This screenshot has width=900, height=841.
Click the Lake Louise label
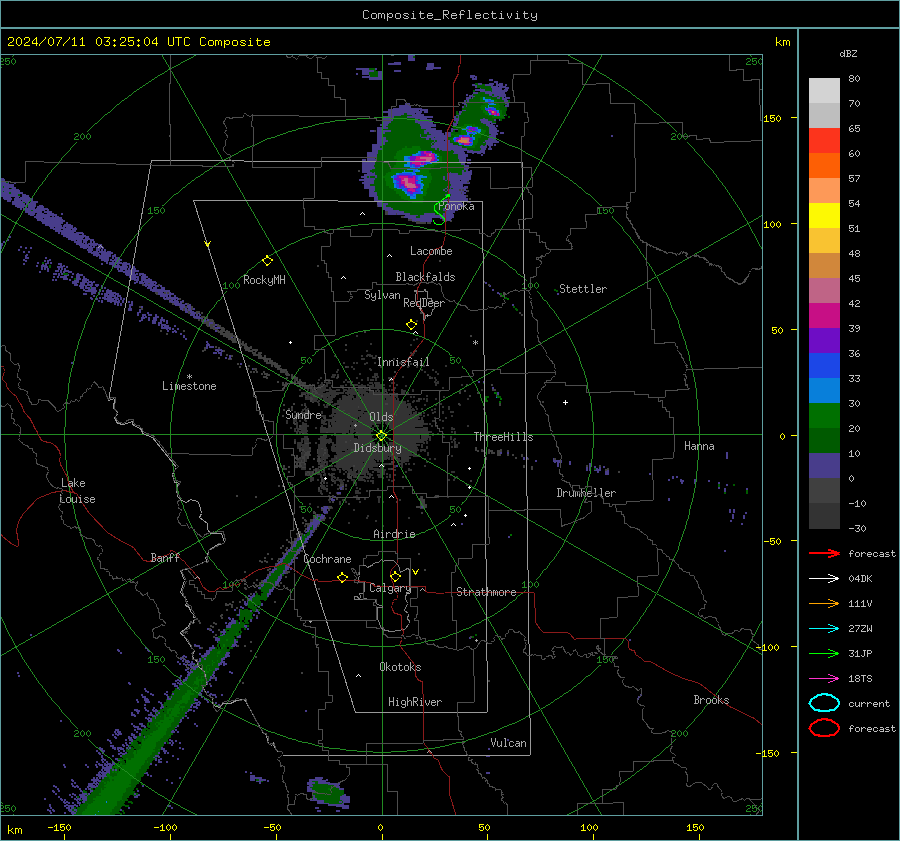coord(77,491)
